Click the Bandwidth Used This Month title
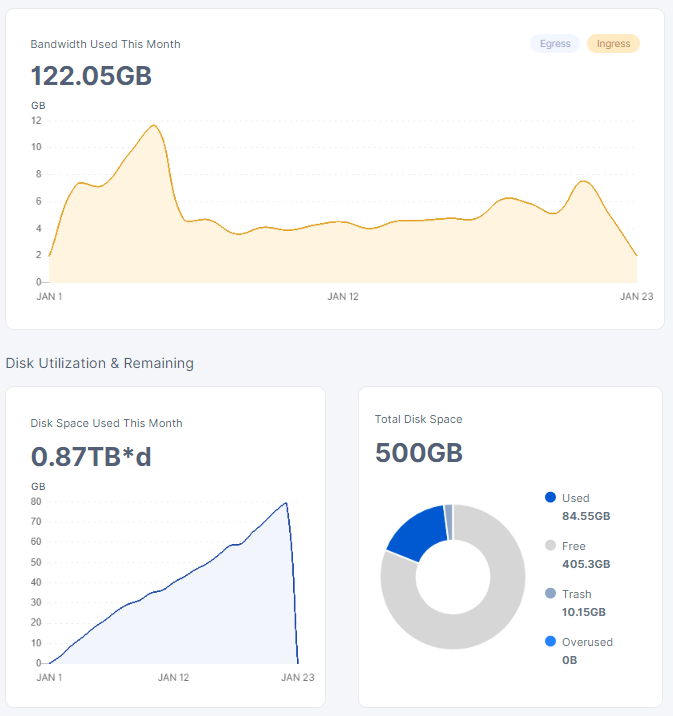 coord(105,44)
